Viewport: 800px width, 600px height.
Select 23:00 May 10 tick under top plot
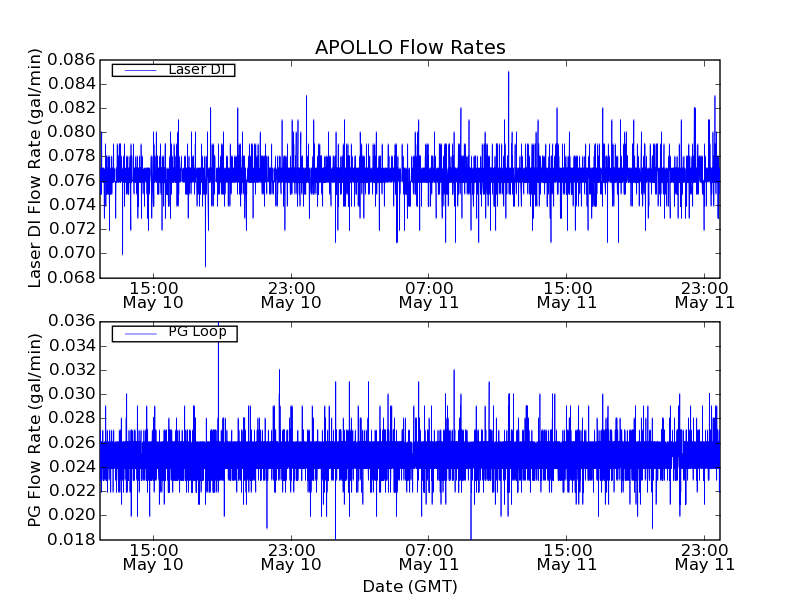coord(291,294)
